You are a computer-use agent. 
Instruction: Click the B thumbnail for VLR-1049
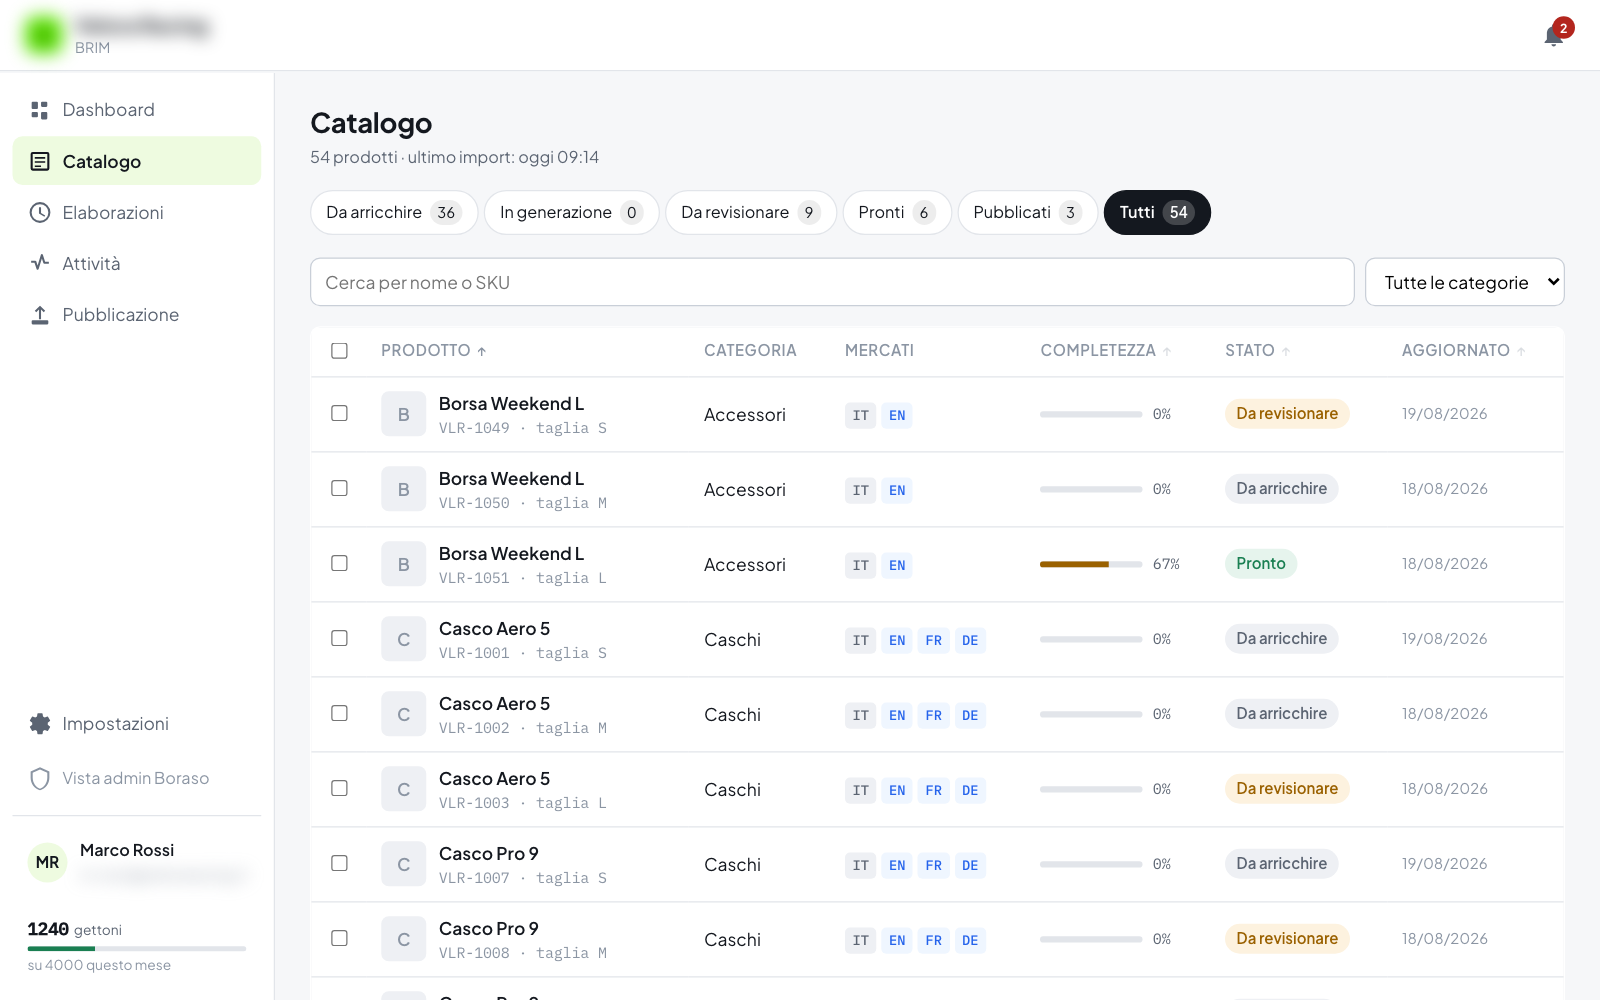pyautogui.click(x=403, y=414)
